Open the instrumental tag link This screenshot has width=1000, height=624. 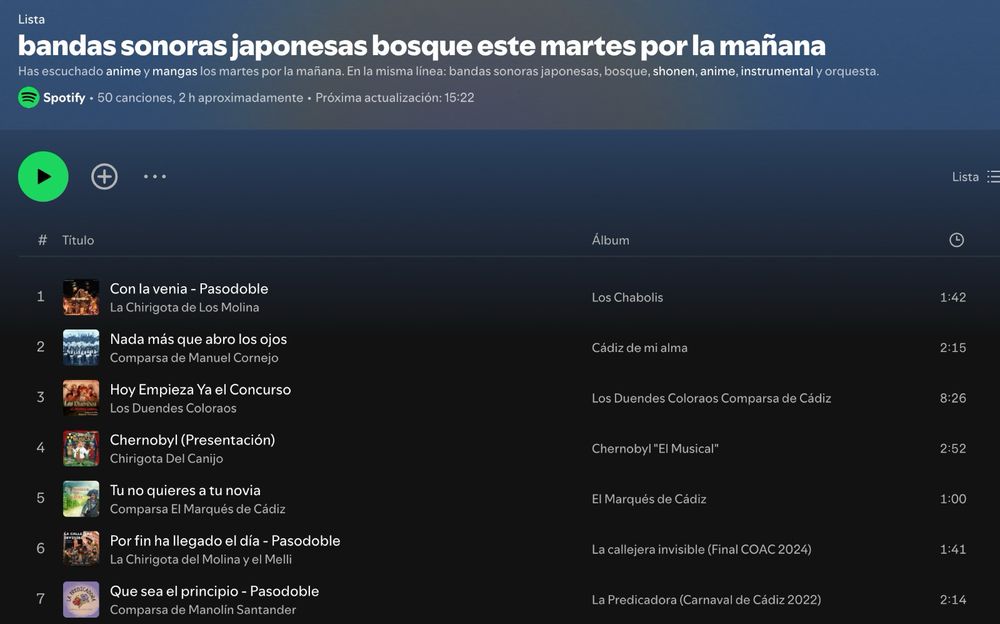777,71
